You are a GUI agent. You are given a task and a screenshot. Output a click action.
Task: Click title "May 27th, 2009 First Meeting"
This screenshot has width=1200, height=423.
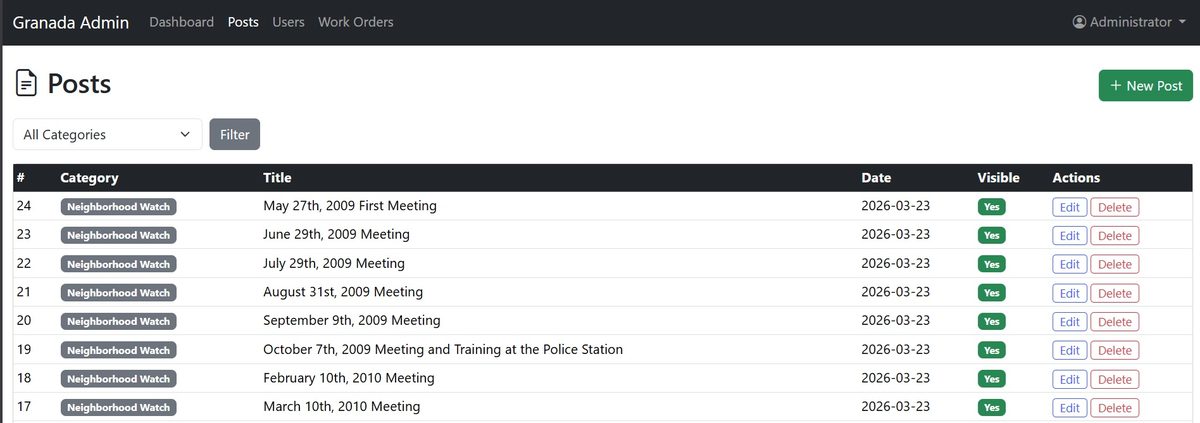(x=350, y=206)
